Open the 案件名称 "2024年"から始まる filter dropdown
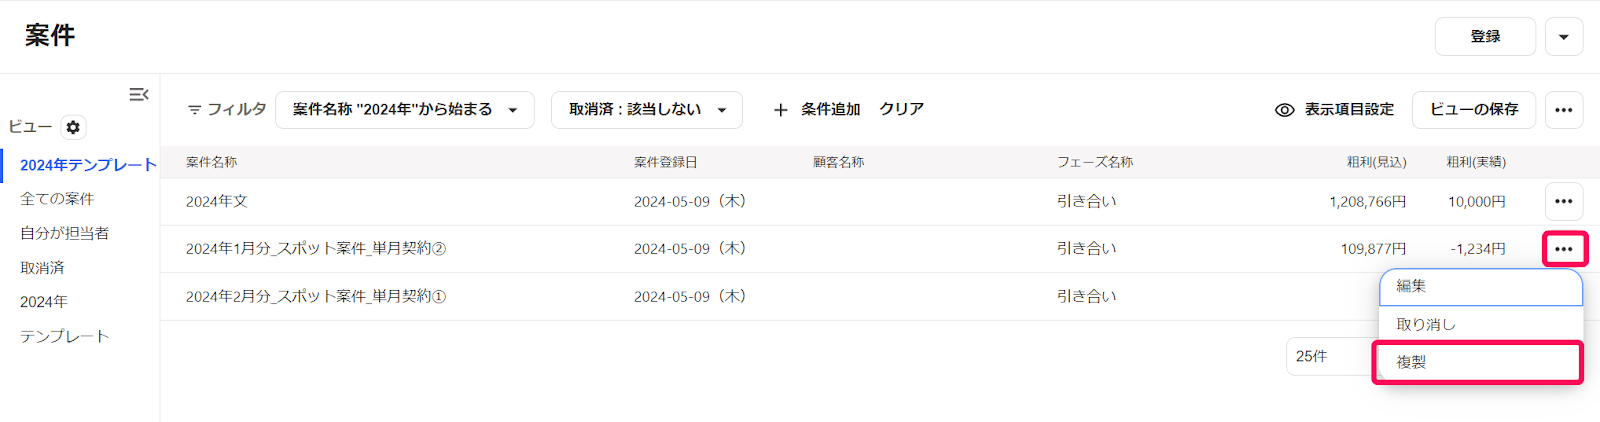This screenshot has width=1600, height=422. tap(405, 110)
